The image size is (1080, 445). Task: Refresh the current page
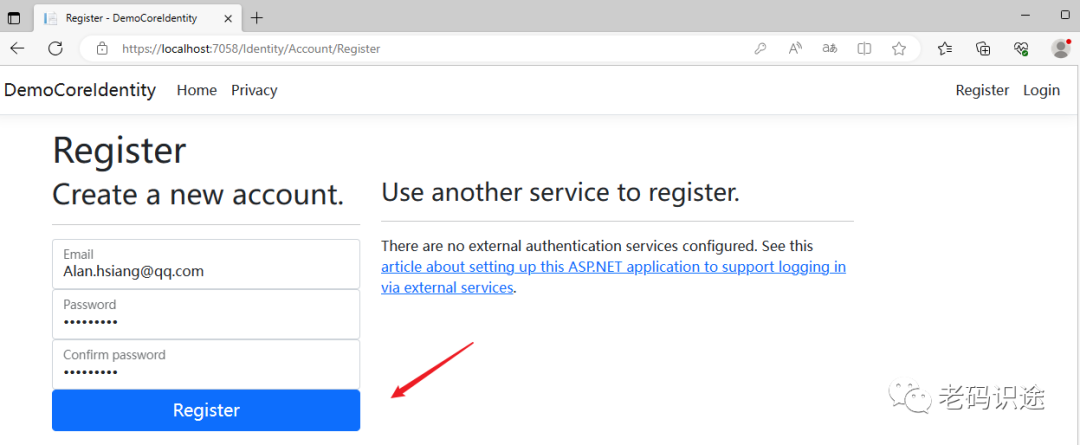pyautogui.click(x=56, y=48)
